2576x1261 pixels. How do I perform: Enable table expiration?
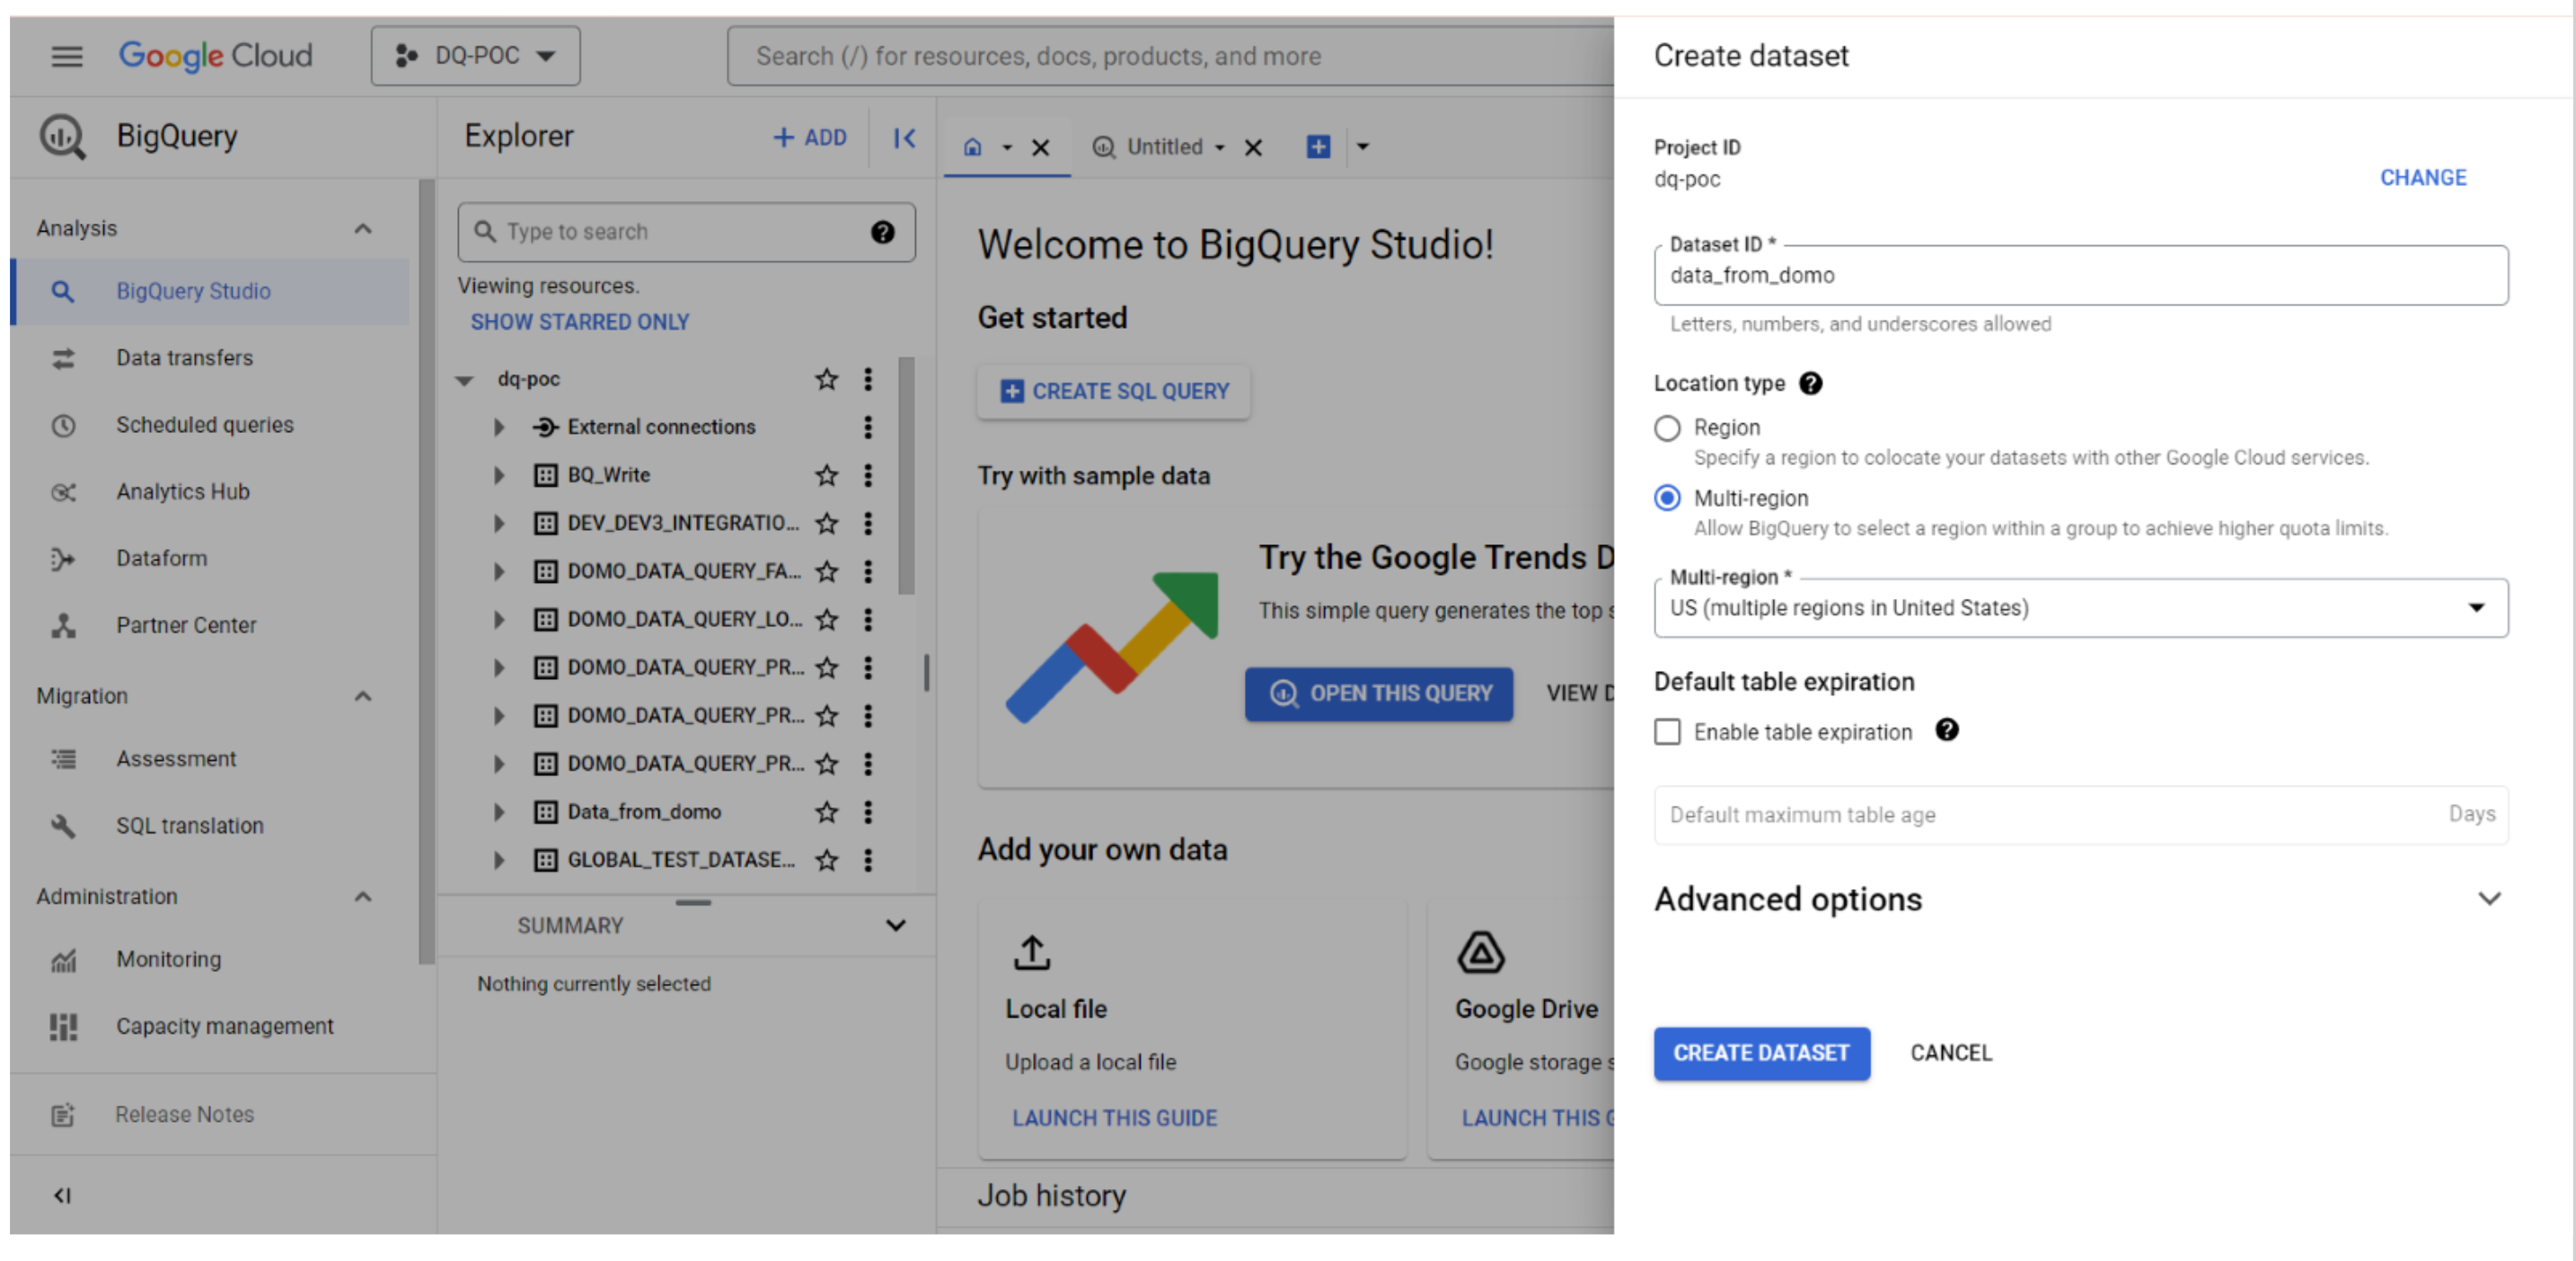[x=1667, y=731]
